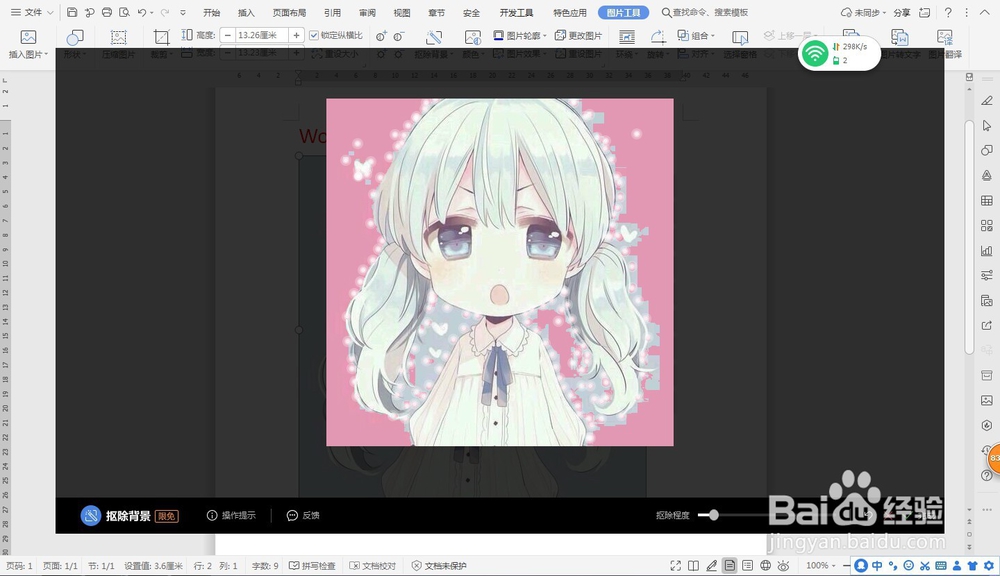Click the help question mark icon
Viewport: 1000px width, 576px height.
[948, 12]
